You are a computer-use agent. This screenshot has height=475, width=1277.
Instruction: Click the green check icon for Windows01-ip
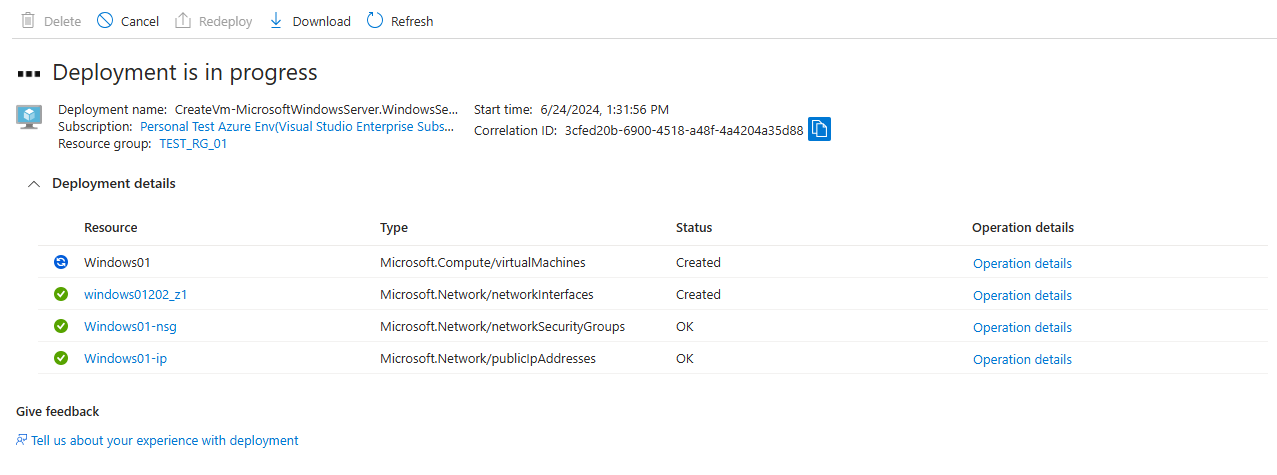pyautogui.click(x=61, y=358)
